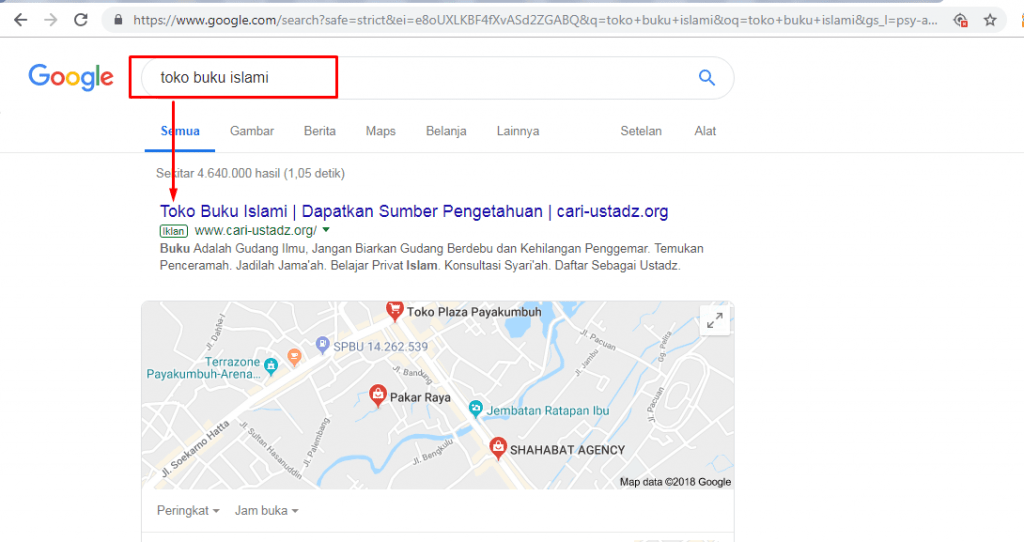Click the Google logo
This screenshot has height=542, width=1024.
pyautogui.click(x=71, y=78)
